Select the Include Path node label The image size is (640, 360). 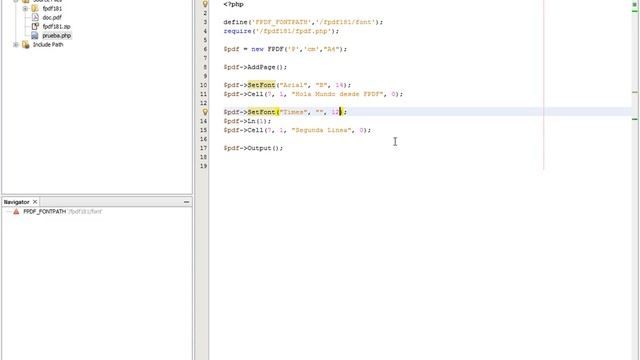[48, 44]
